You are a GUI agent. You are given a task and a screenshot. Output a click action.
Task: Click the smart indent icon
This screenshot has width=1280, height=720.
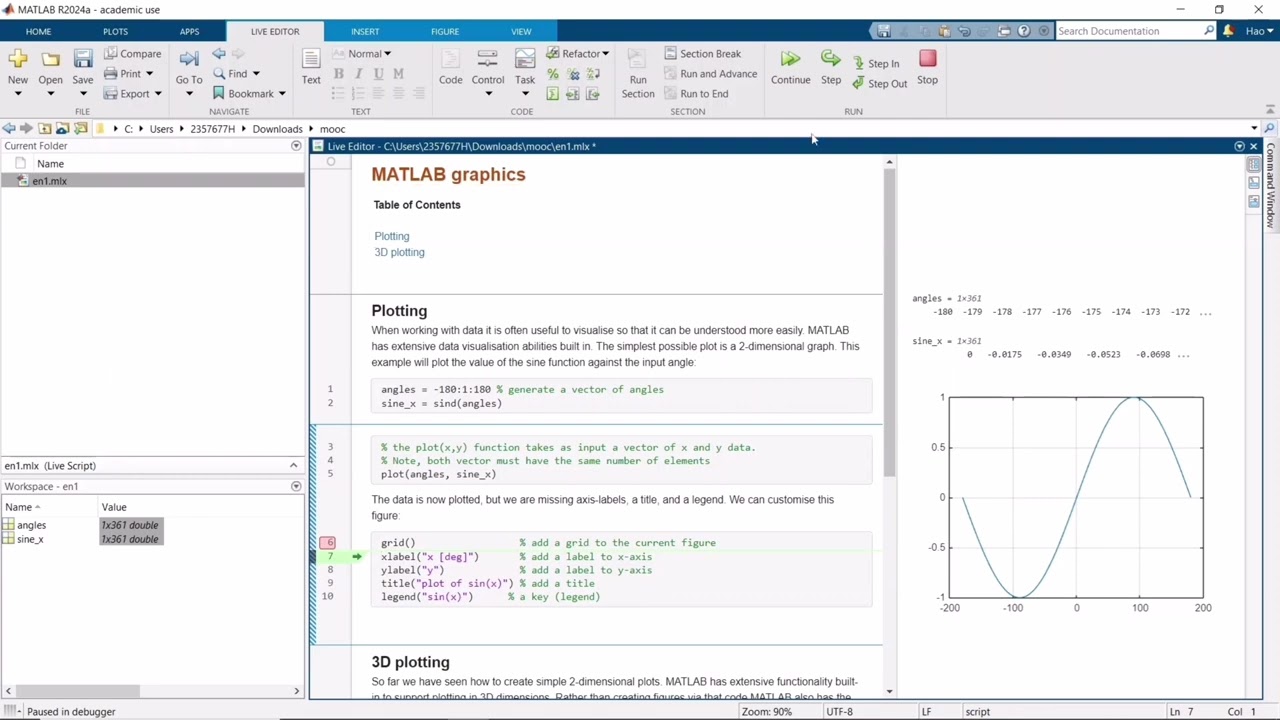tap(553, 94)
